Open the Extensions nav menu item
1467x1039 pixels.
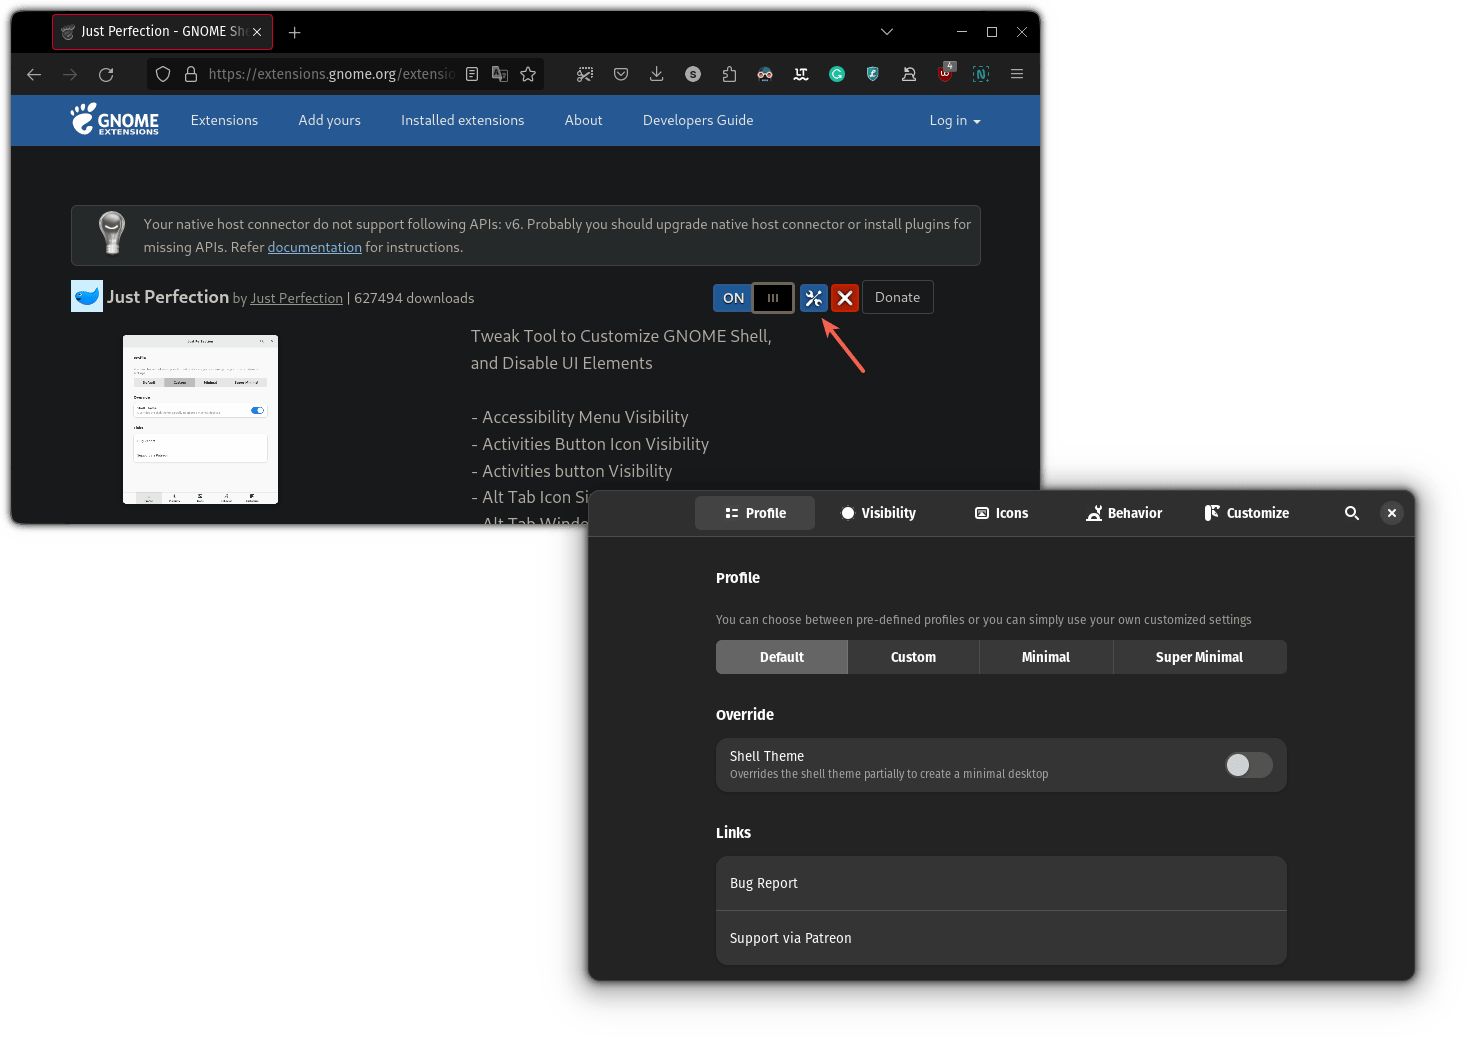click(224, 120)
